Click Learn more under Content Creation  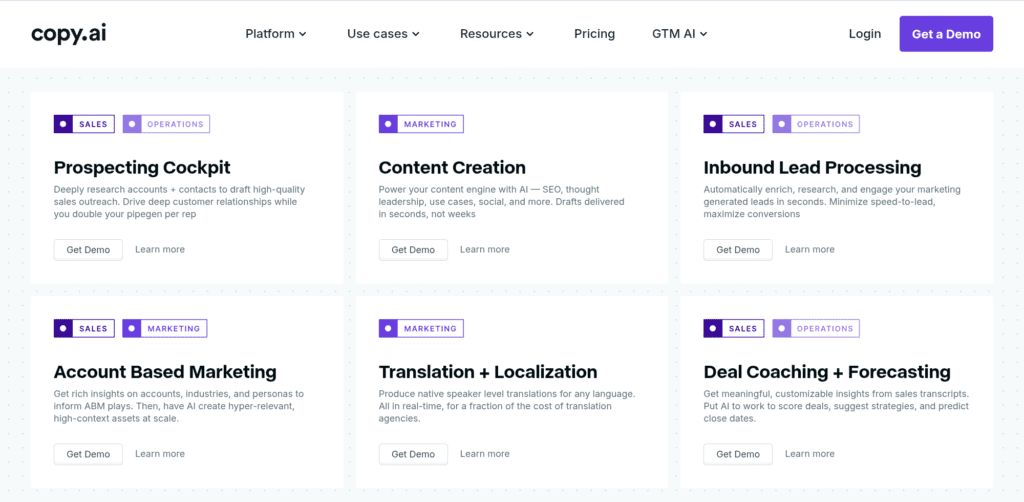click(485, 250)
